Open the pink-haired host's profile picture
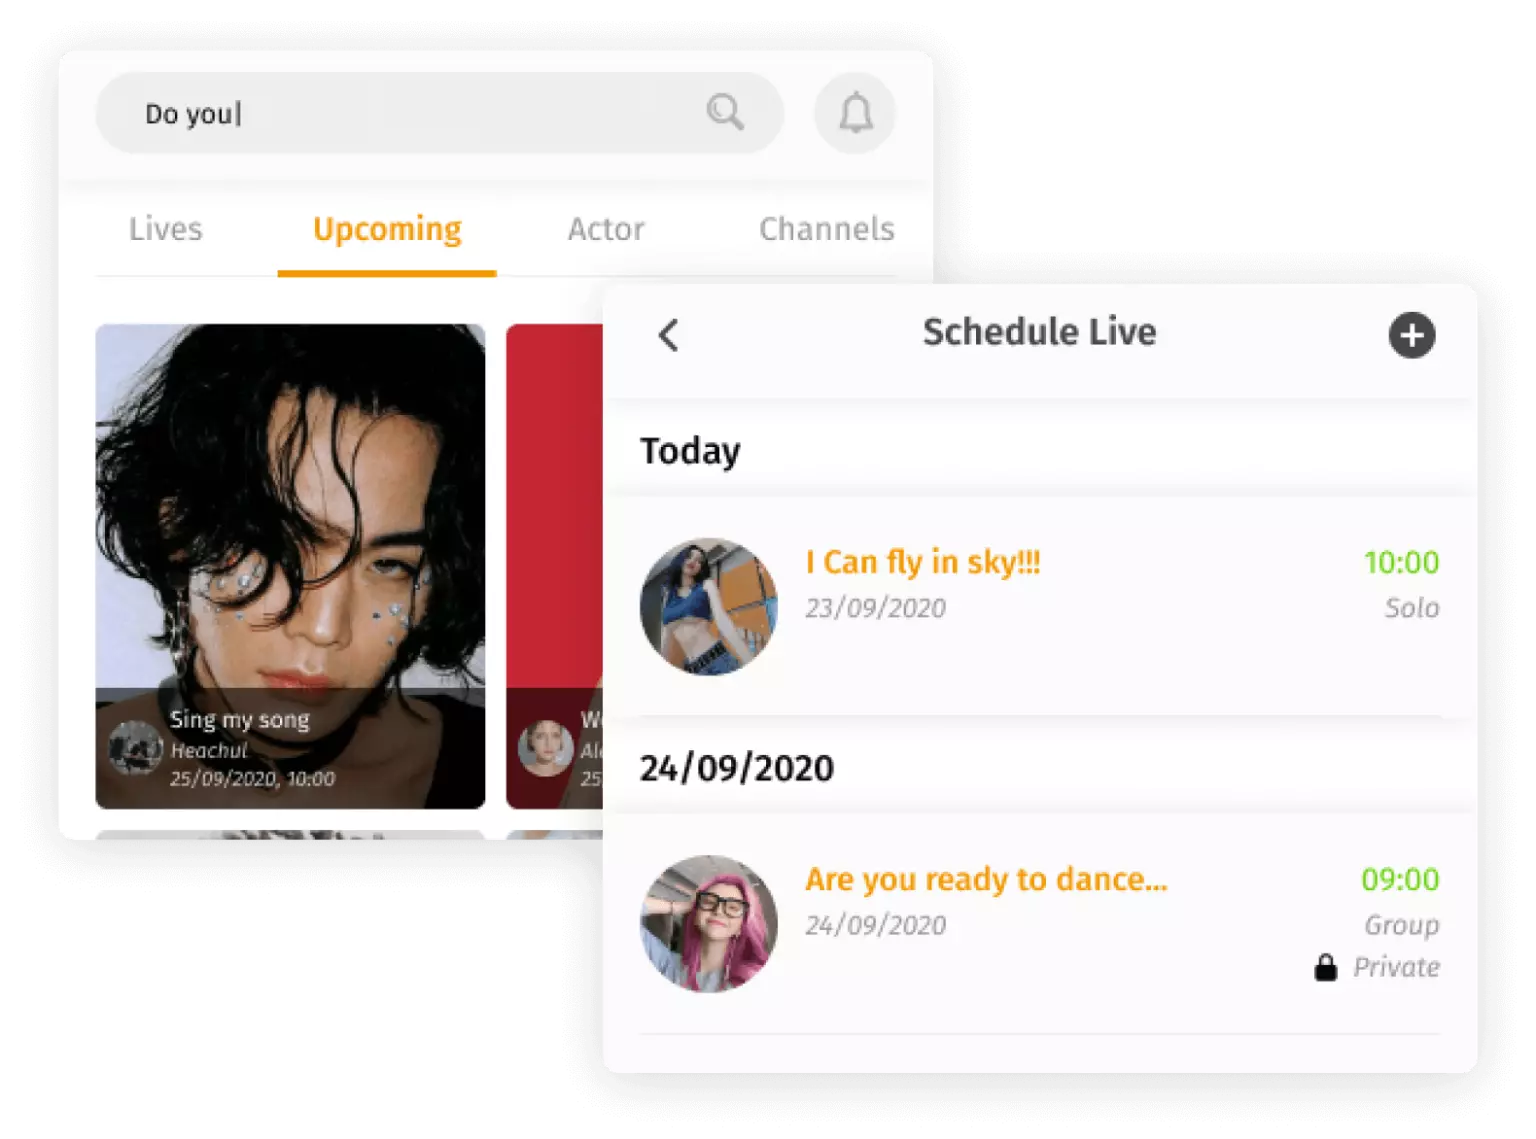 coord(709,923)
